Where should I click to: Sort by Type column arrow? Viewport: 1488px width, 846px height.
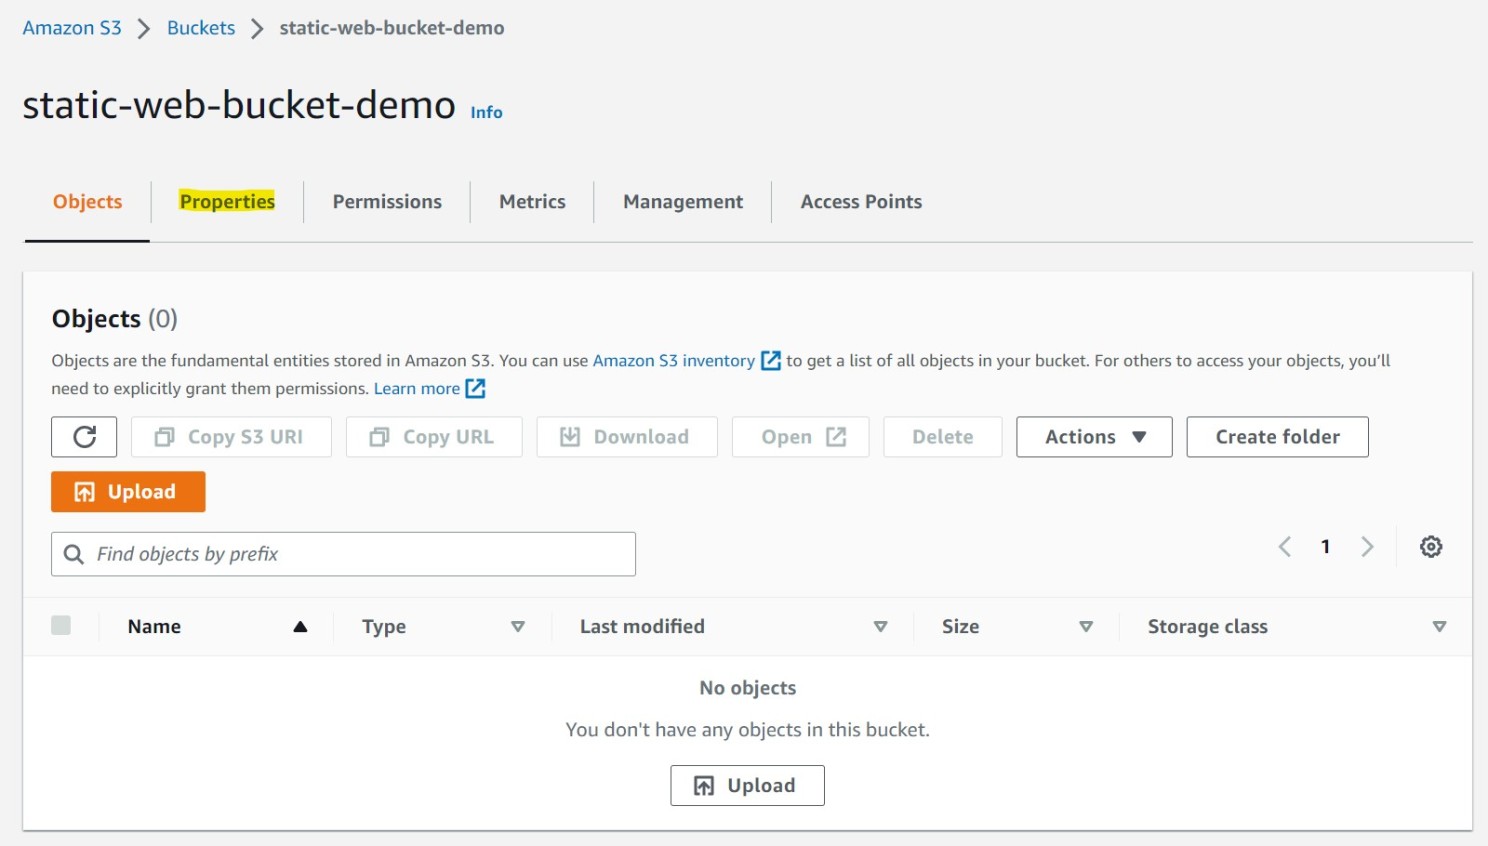(518, 627)
